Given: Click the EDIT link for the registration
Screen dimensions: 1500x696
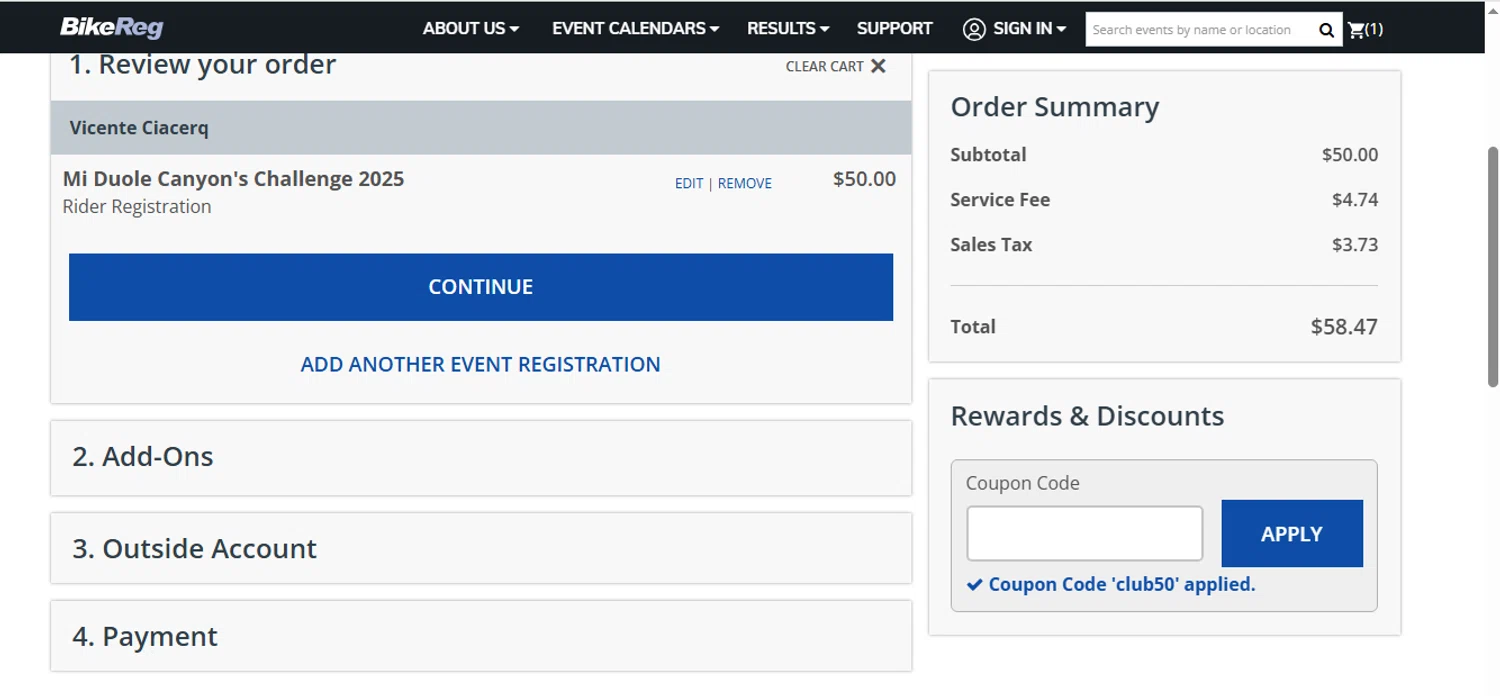Looking at the screenshot, I should pos(689,183).
